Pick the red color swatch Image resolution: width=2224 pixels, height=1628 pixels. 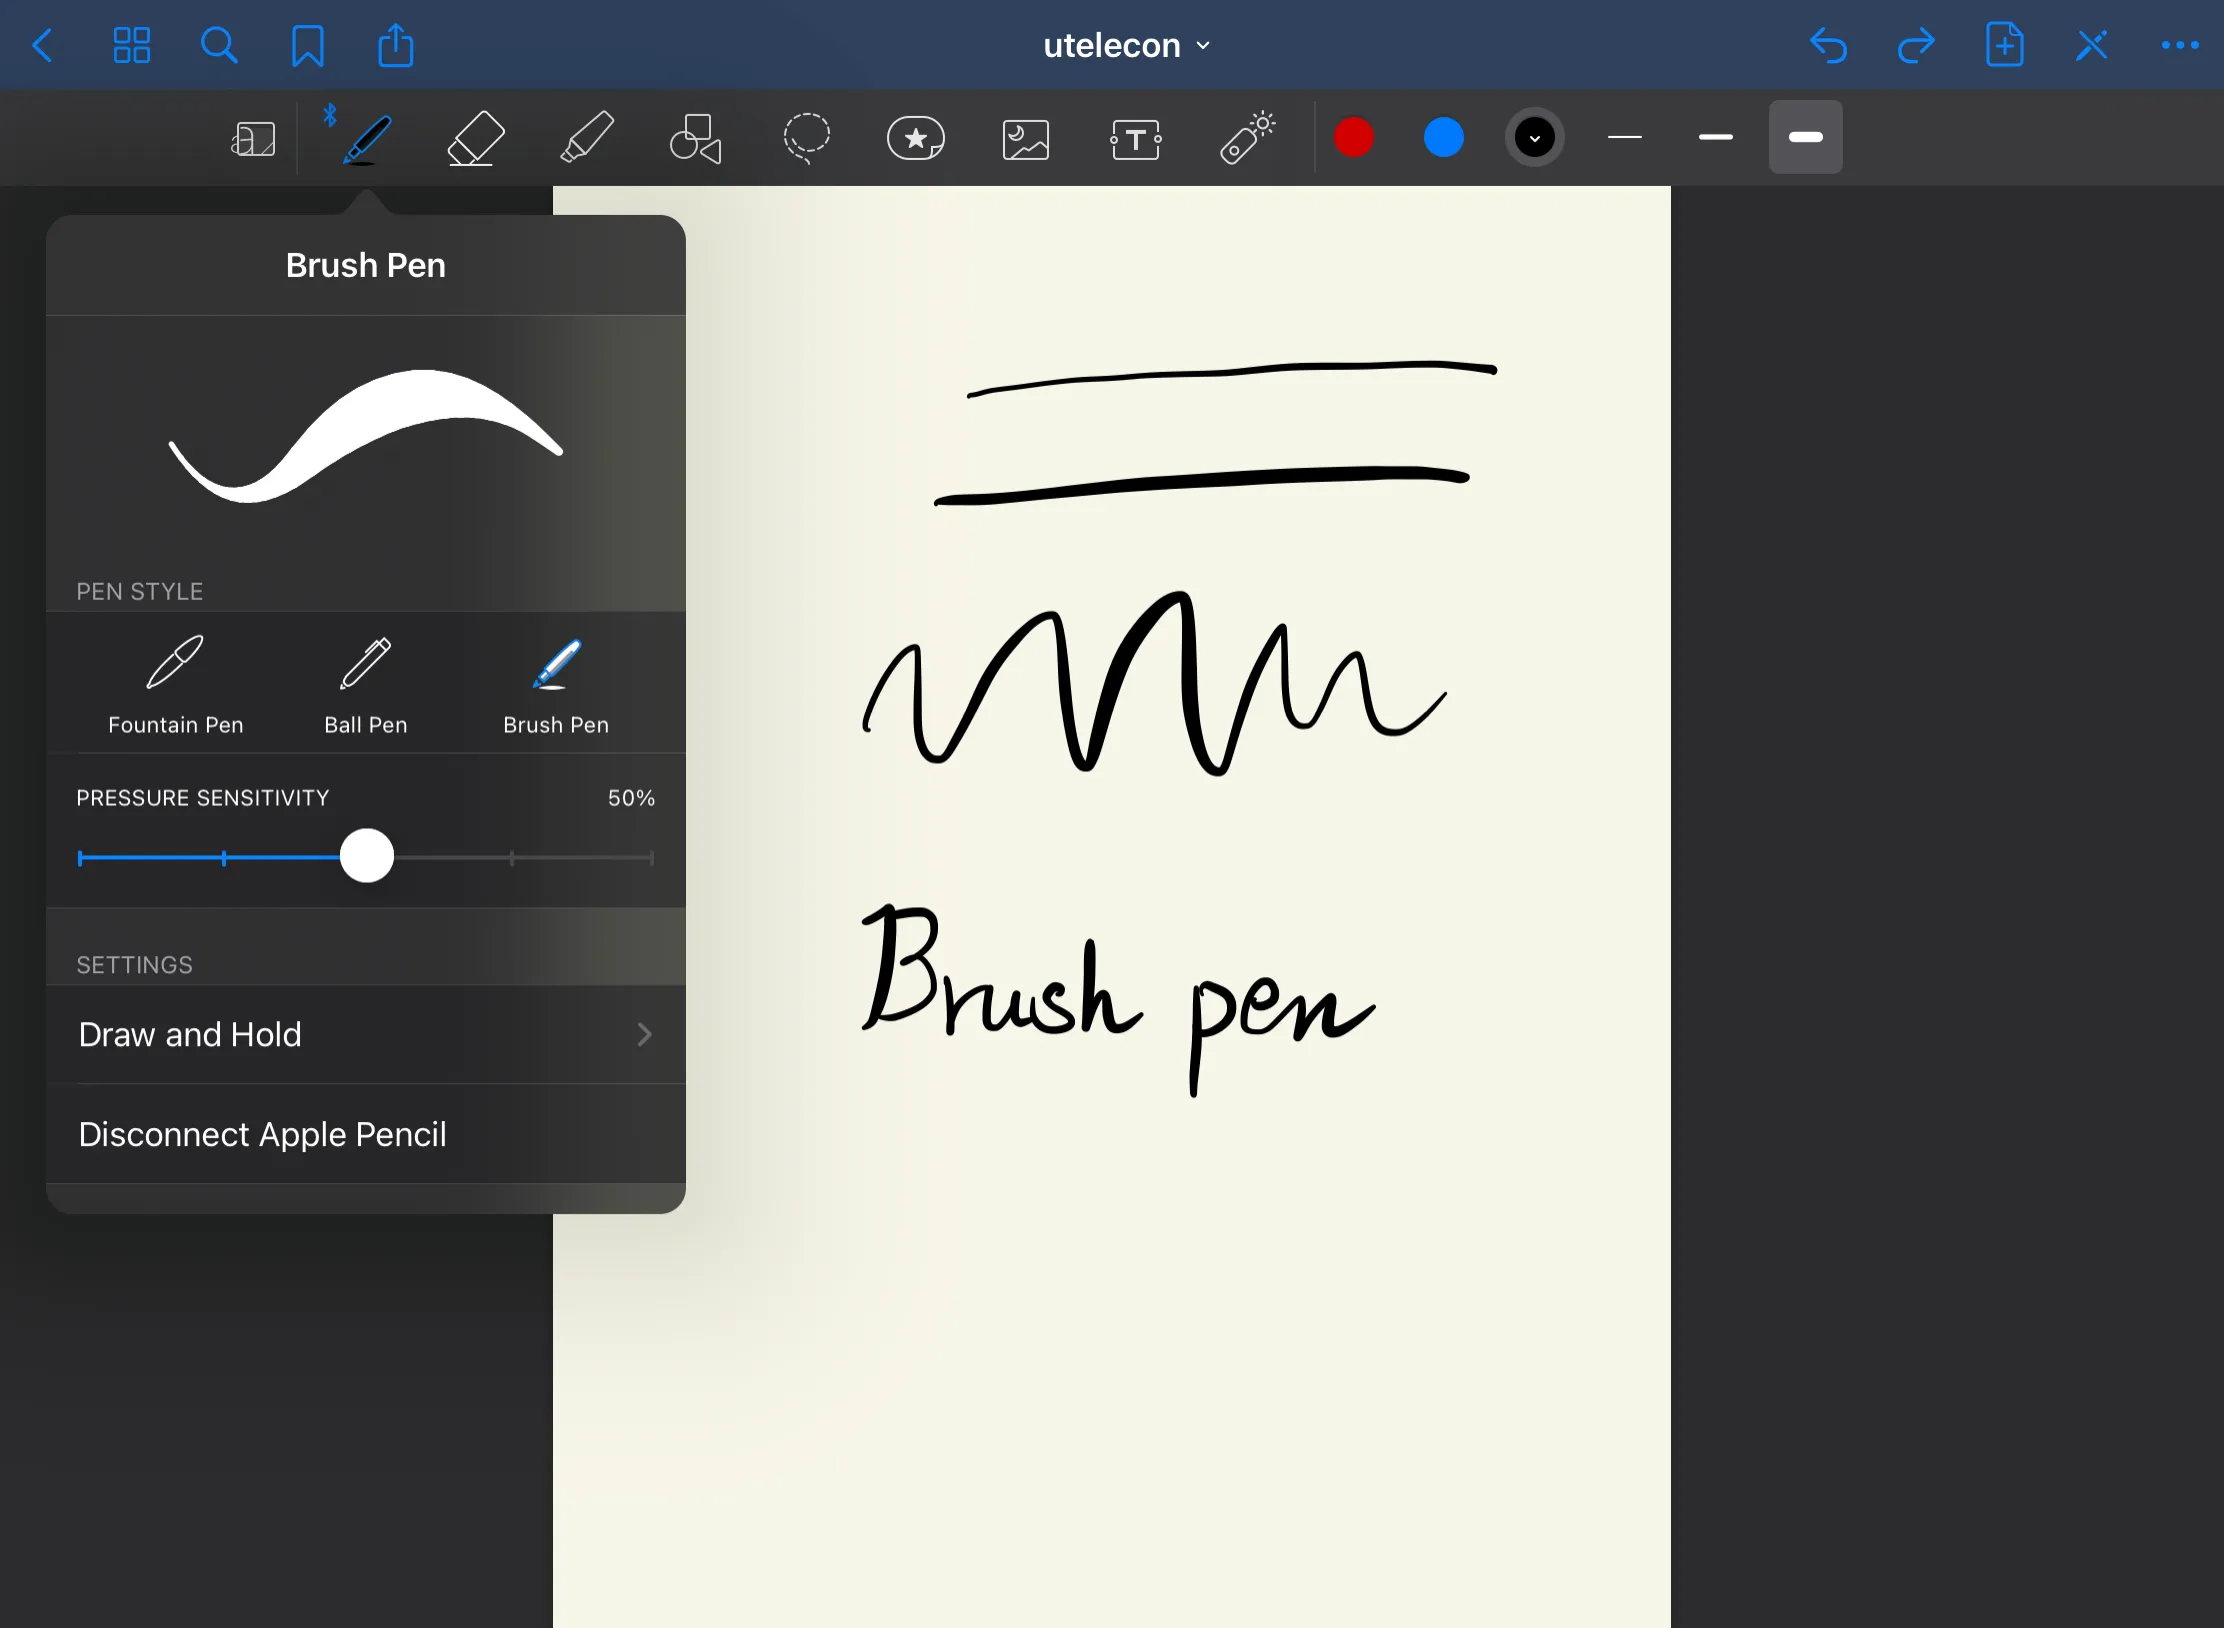point(1354,138)
